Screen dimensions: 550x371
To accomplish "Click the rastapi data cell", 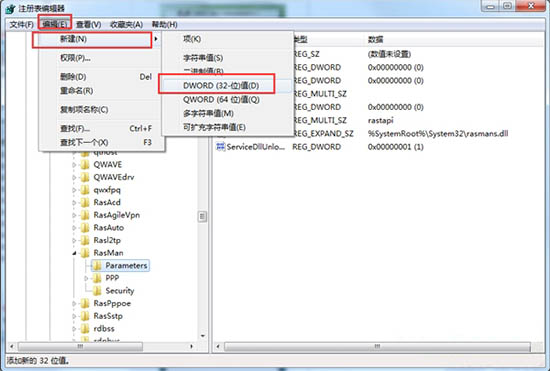I will coord(380,120).
